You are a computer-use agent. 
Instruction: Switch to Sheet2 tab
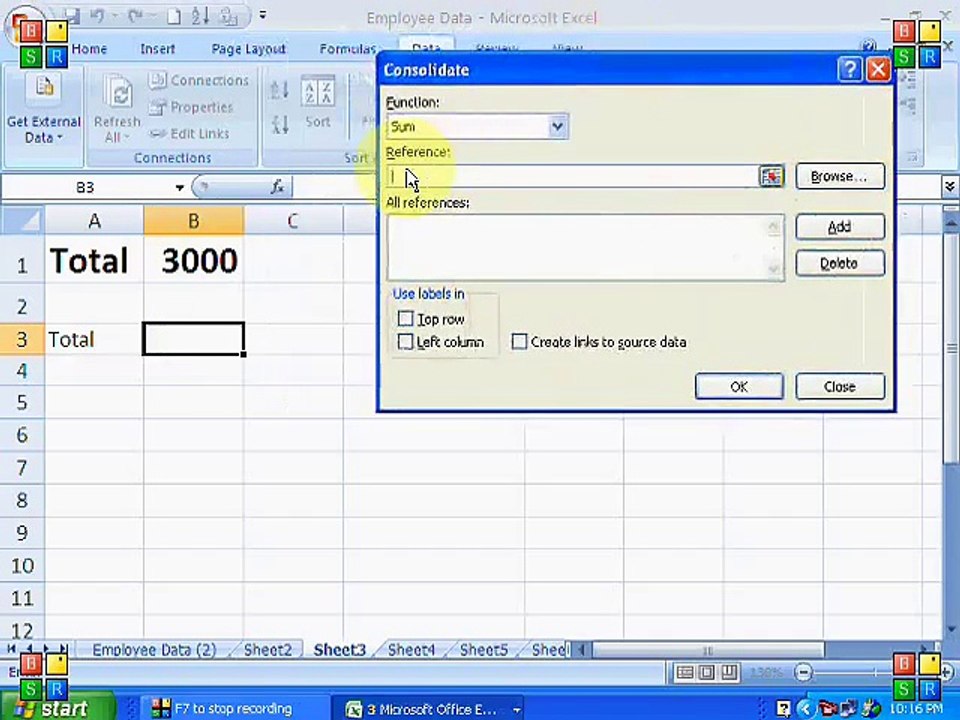(x=268, y=650)
